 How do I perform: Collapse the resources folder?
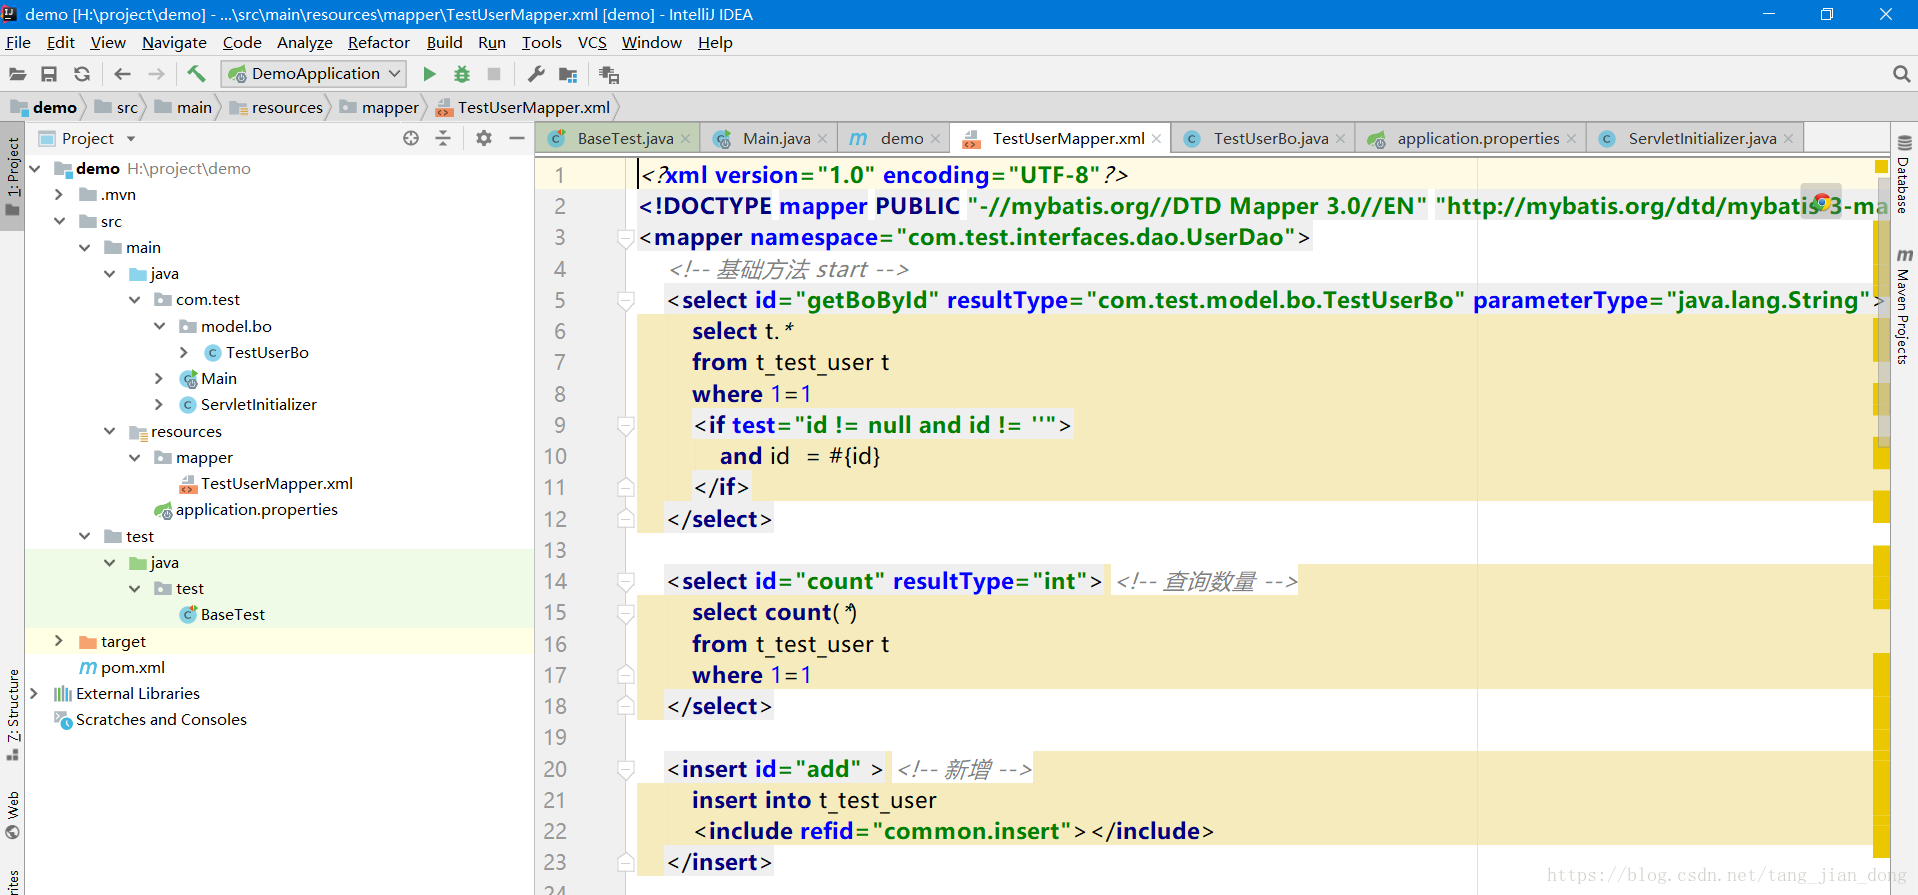(x=109, y=431)
